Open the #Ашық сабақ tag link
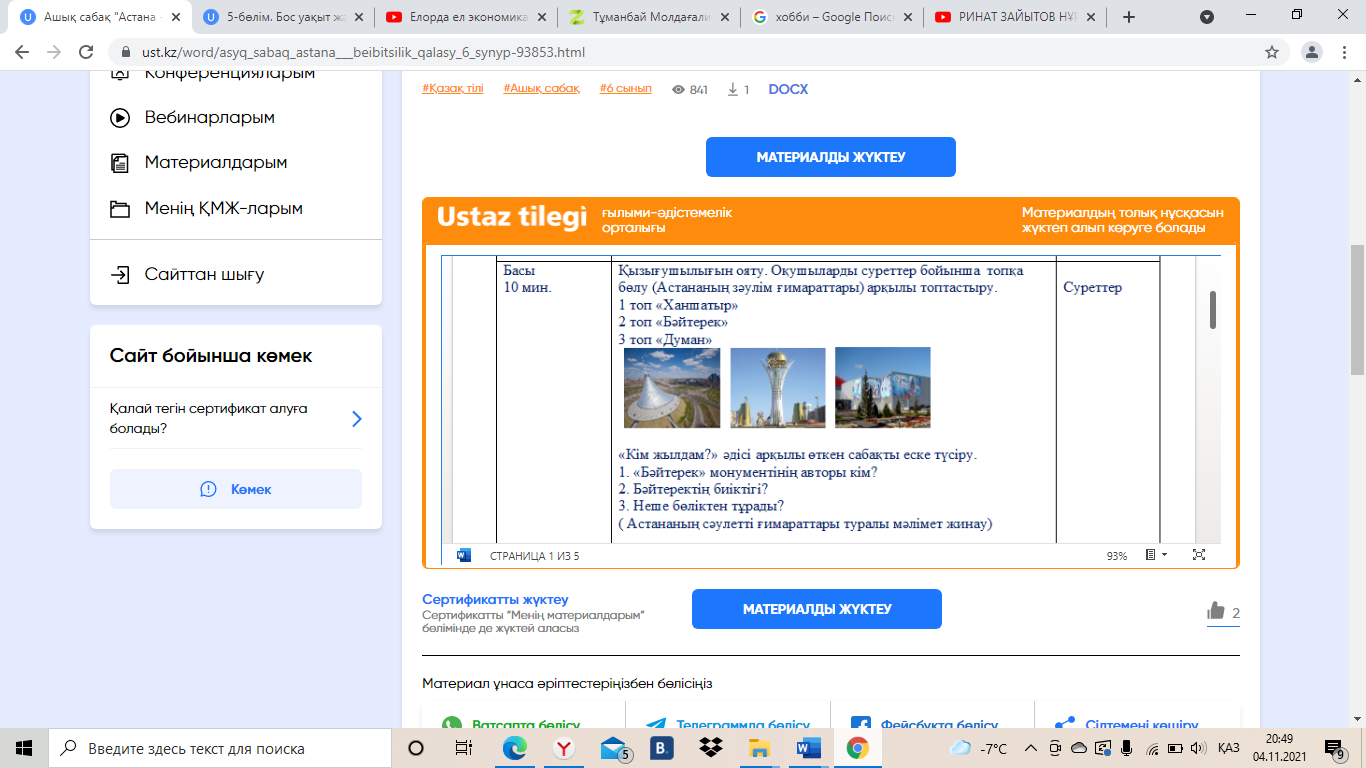The image size is (1366, 768). tap(542, 88)
